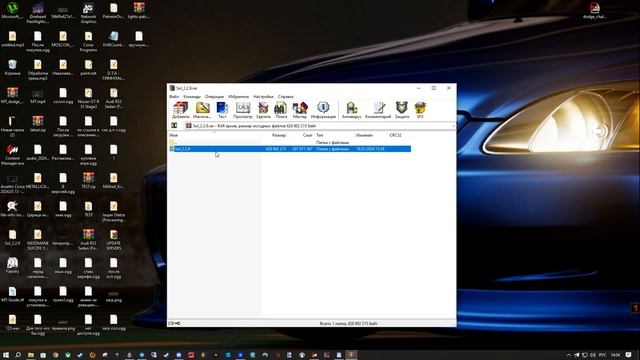Screen dimensions: 640x360
Task: Select the dodge_chal... icon at the top-right of the desktop
Action: pos(594,11)
